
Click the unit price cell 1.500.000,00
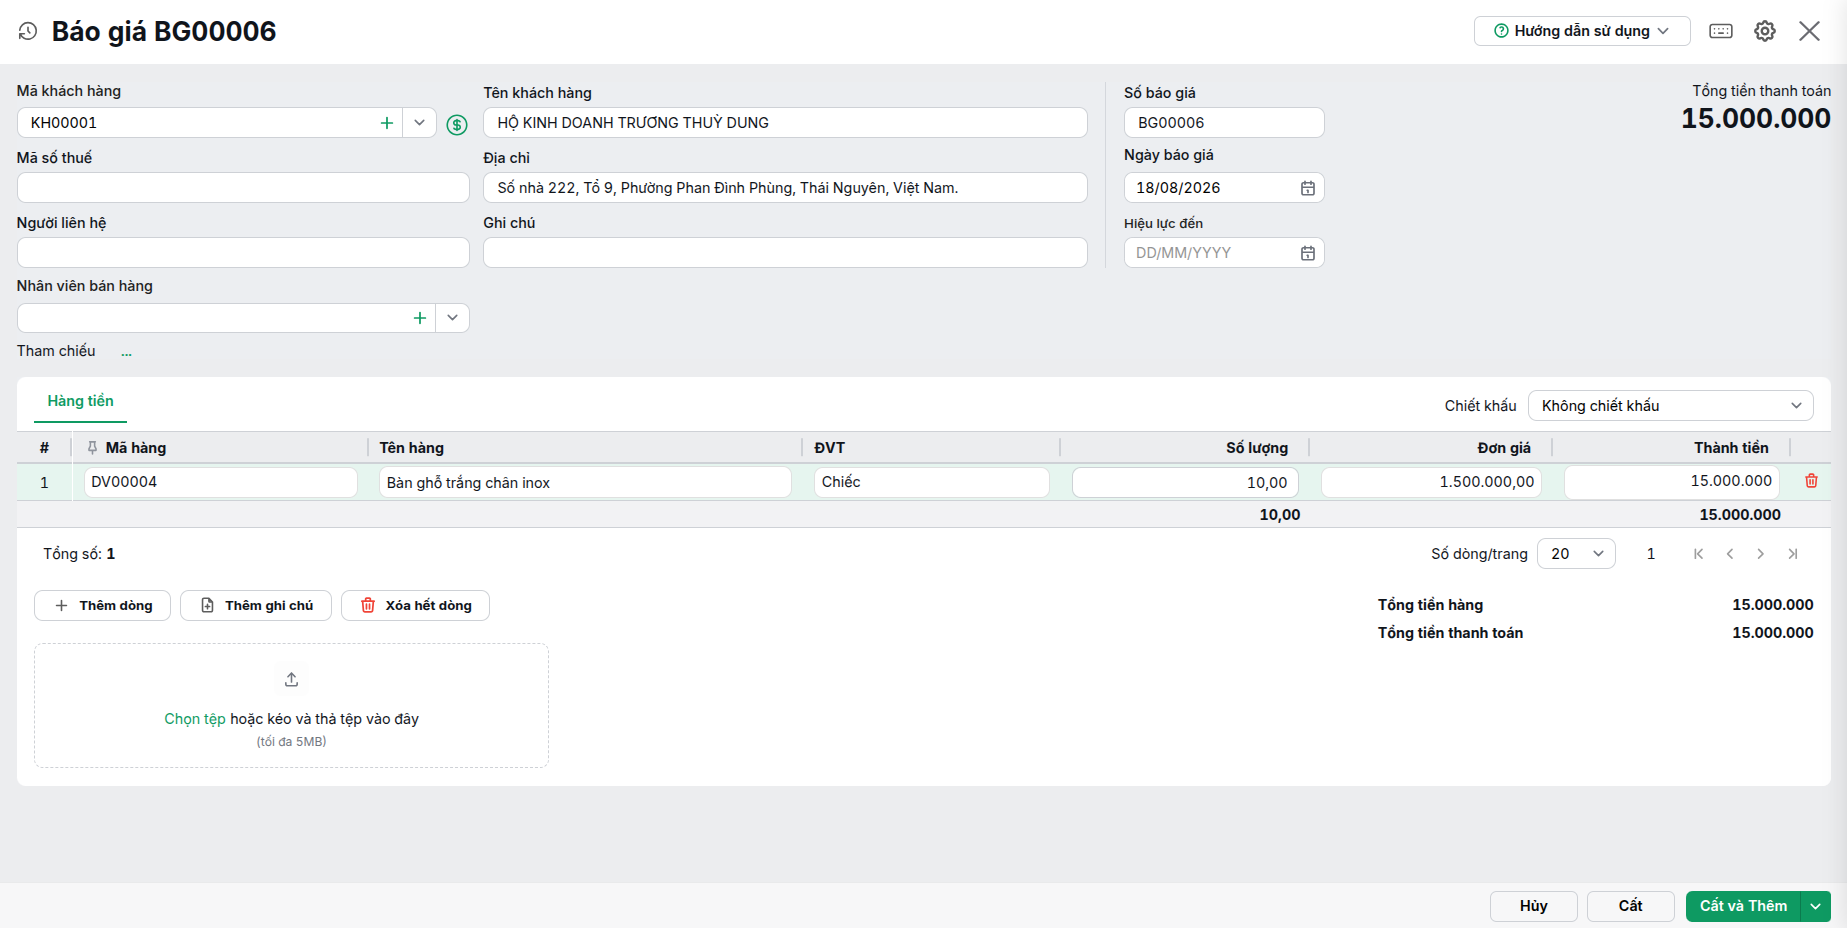pos(1431,482)
